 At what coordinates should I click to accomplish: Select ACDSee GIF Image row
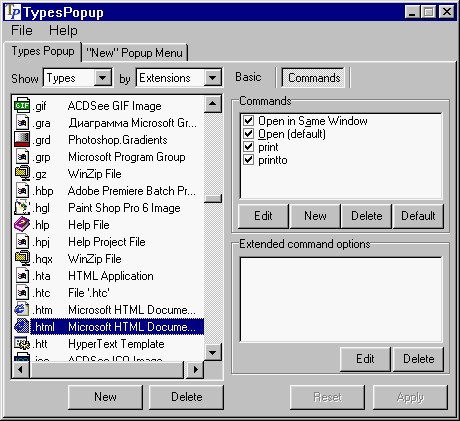108,106
